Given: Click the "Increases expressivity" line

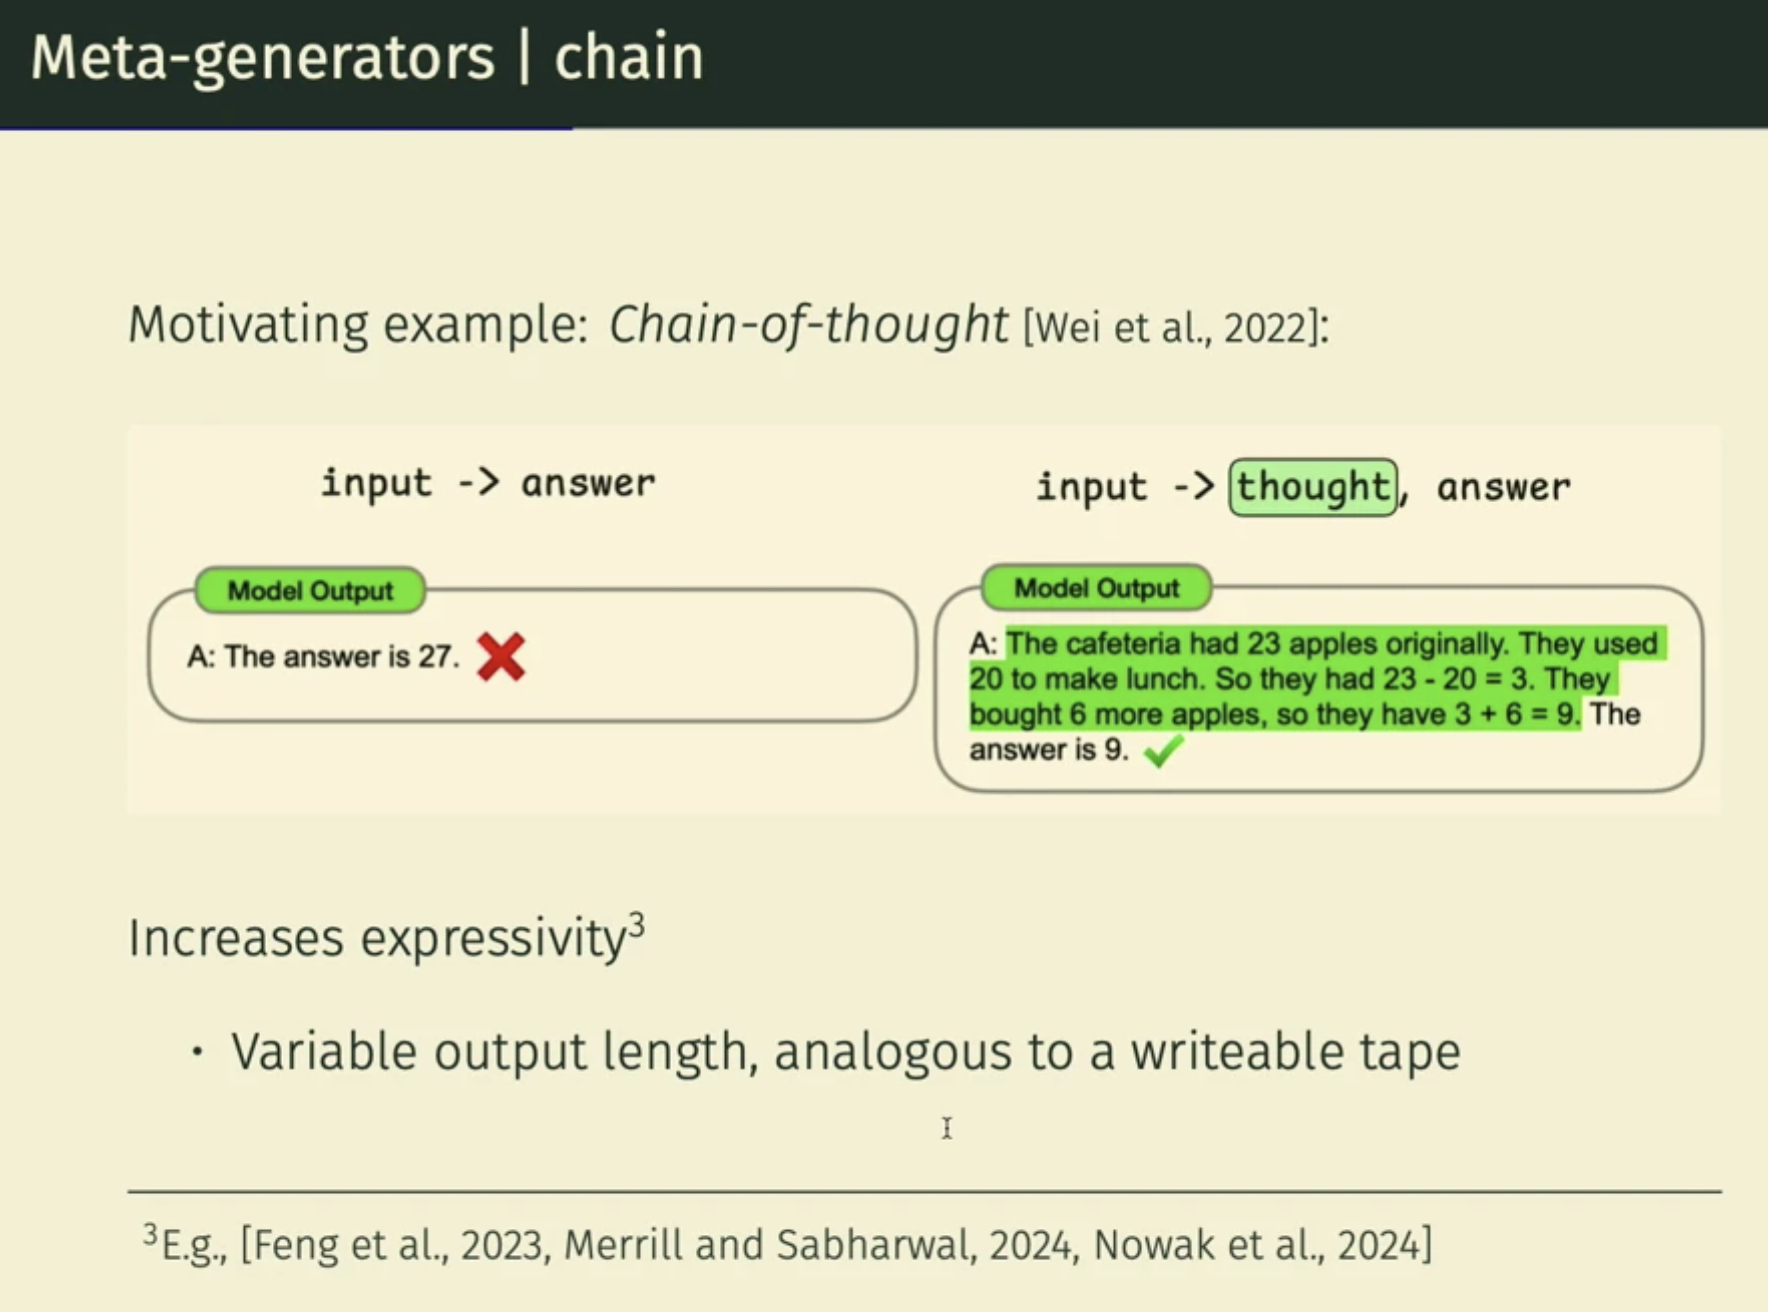Looking at the screenshot, I should (376, 938).
